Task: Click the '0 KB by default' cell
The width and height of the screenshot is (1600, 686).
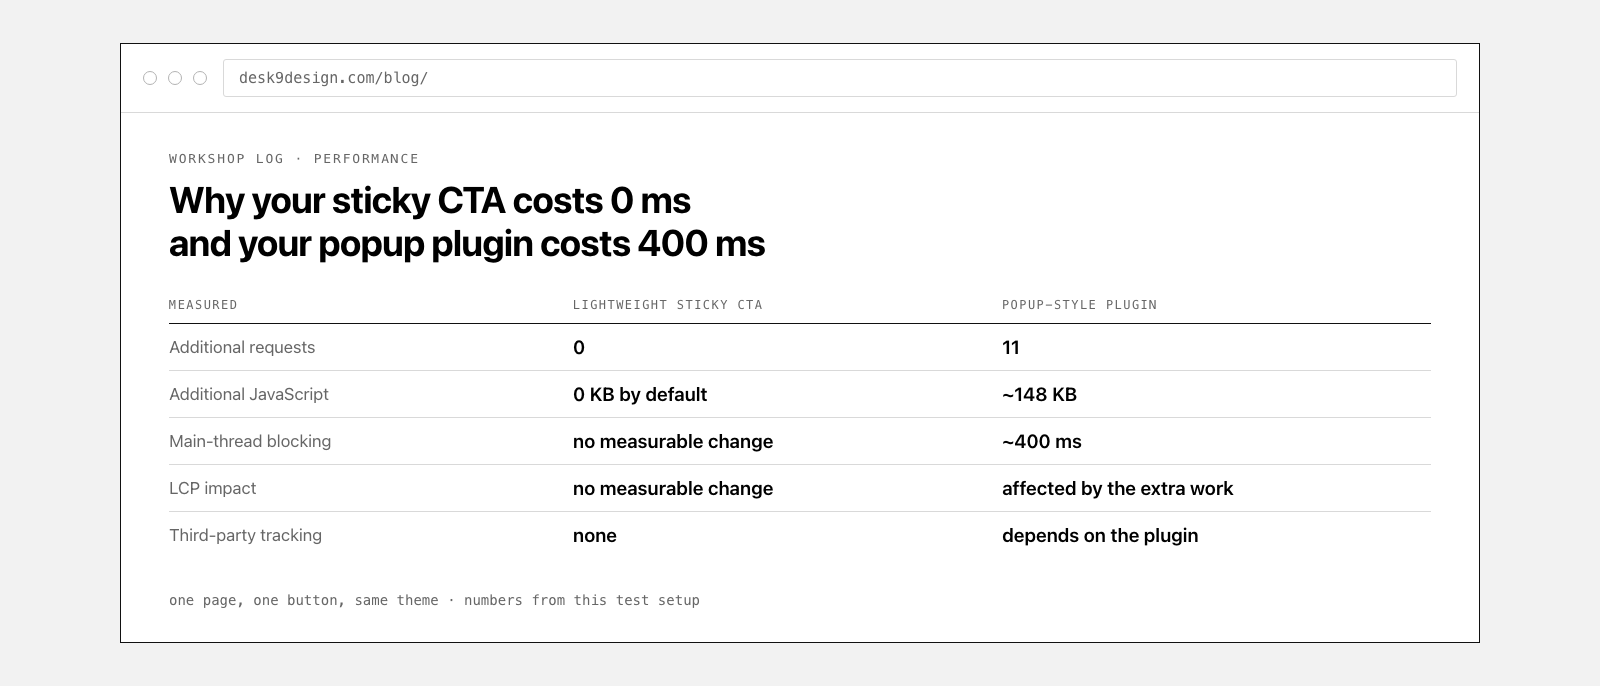Action: click(640, 395)
